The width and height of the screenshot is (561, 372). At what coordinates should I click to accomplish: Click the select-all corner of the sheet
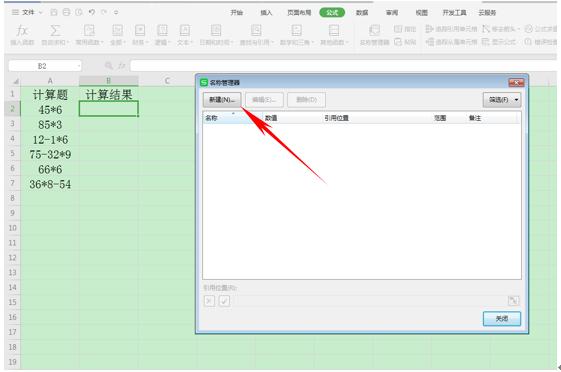(x=15, y=81)
